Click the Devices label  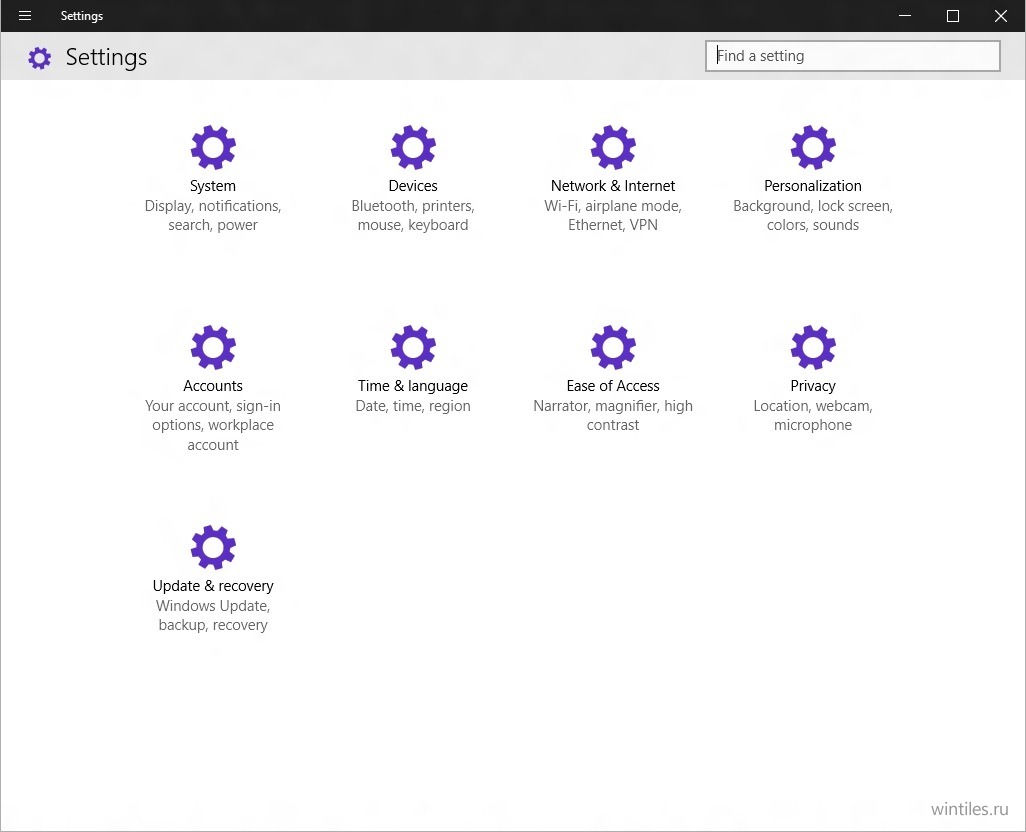[x=413, y=186]
